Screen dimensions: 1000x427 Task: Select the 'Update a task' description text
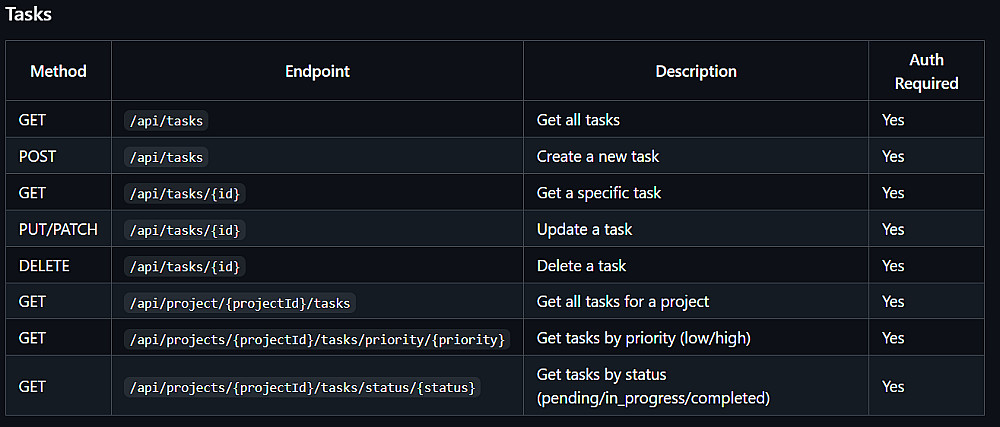coord(584,230)
